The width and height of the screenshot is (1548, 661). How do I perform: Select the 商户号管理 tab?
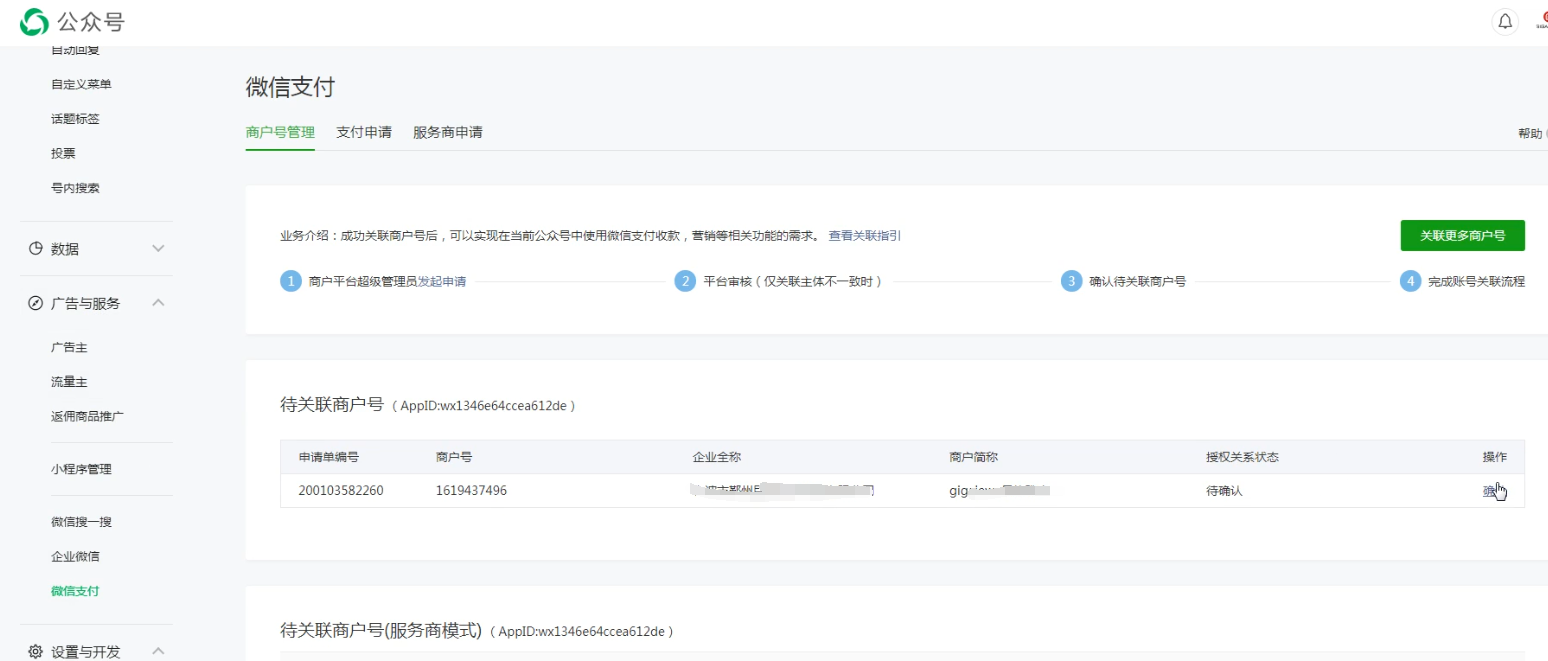pos(280,131)
